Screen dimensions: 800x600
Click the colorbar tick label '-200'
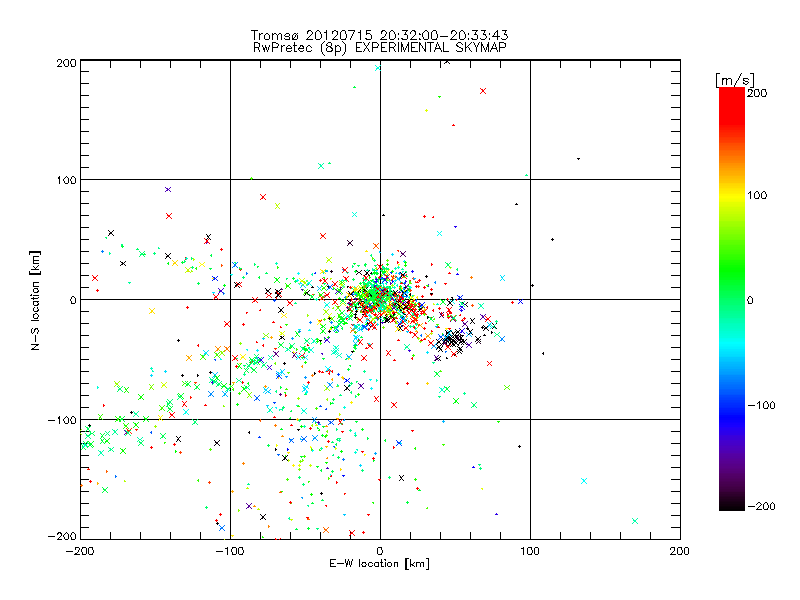pyautogui.click(x=761, y=506)
